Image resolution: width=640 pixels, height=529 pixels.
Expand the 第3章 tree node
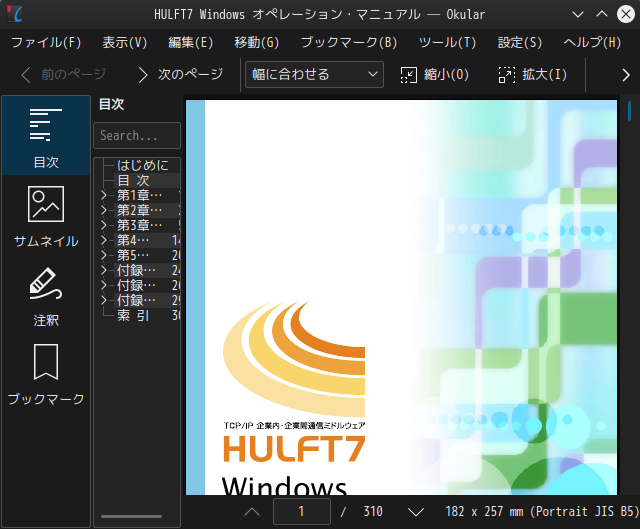click(x=104, y=225)
